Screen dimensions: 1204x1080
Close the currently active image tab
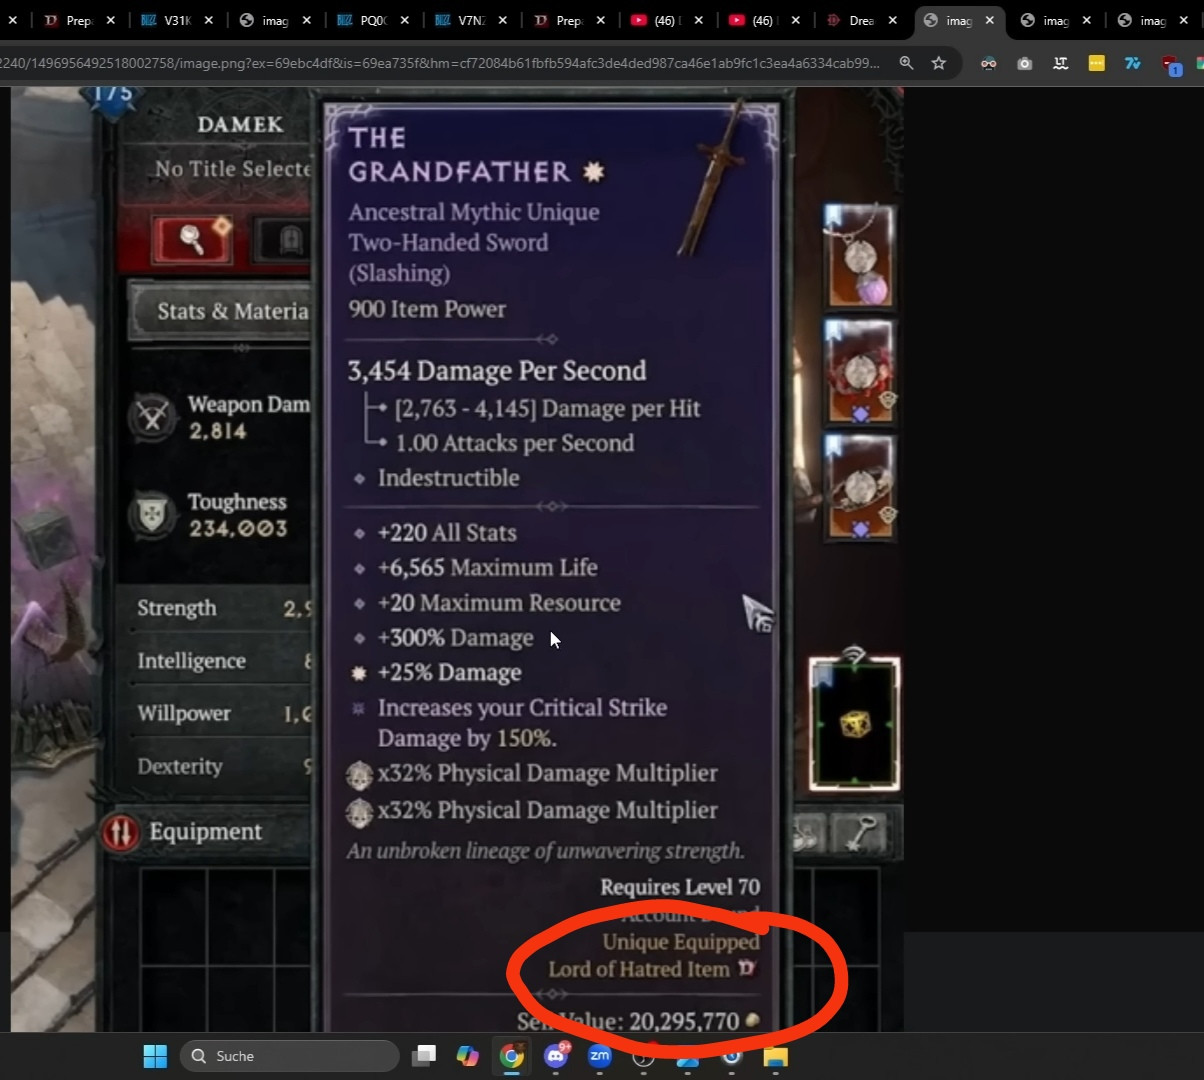click(x=991, y=20)
